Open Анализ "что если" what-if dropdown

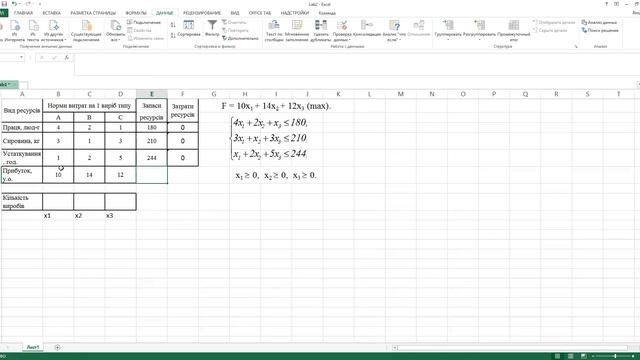coord(394,31)
